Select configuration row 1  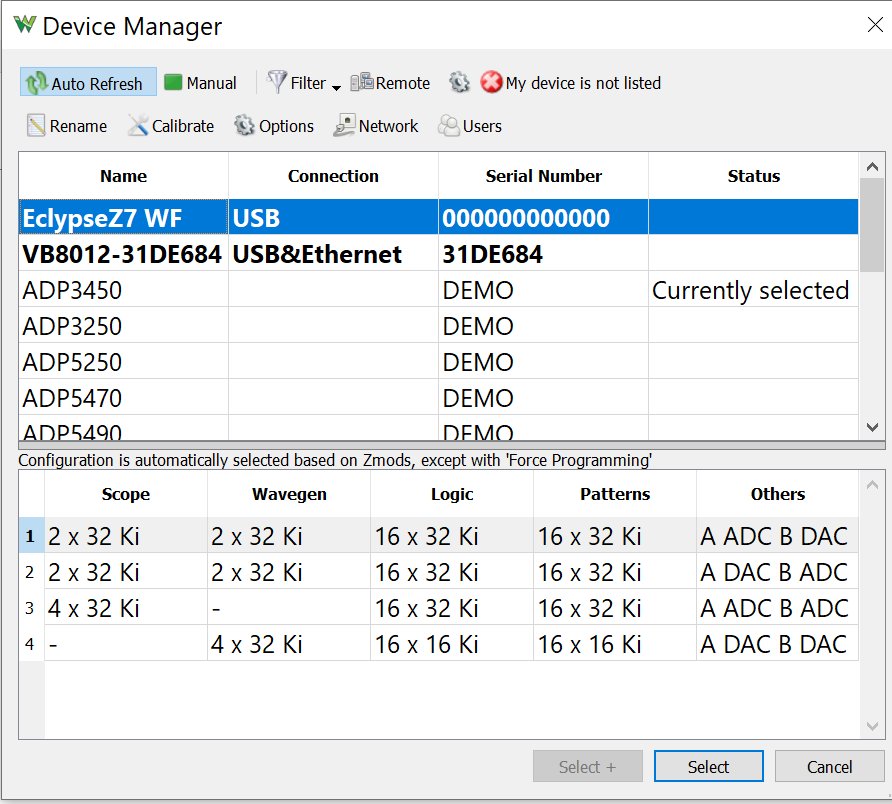(x=439, y=535)
